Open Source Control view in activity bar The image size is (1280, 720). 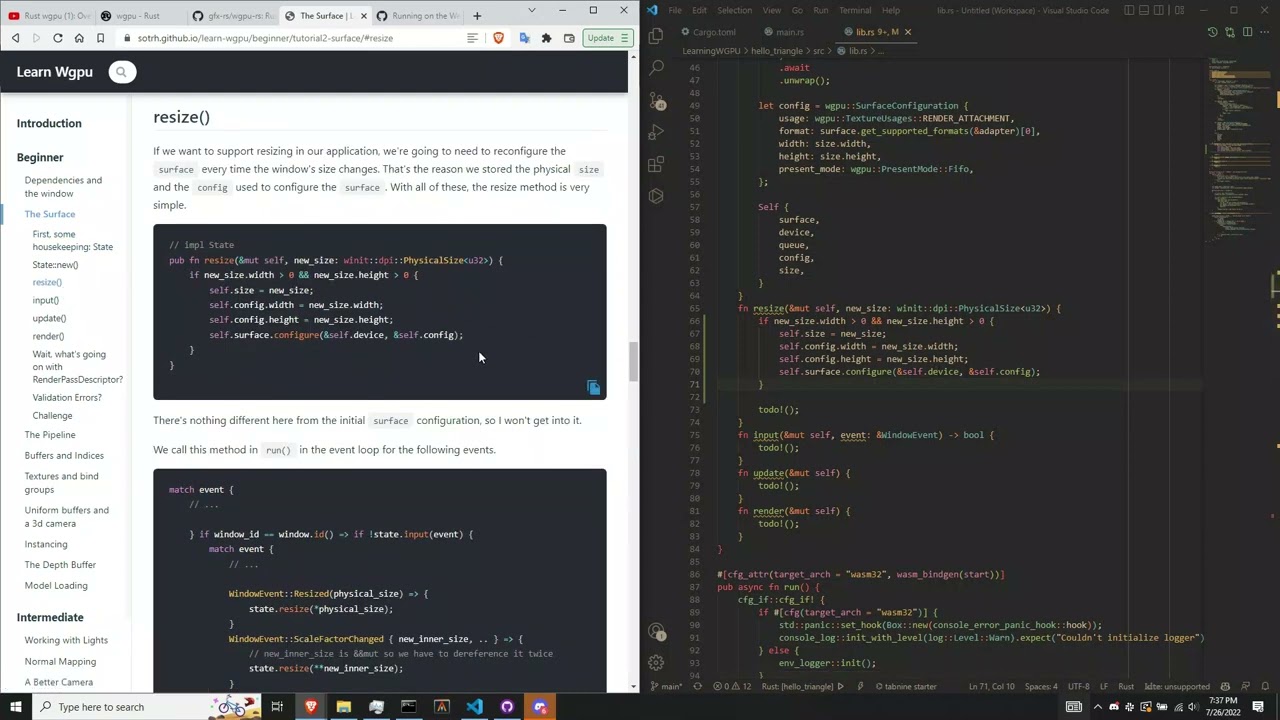point(656,101)
